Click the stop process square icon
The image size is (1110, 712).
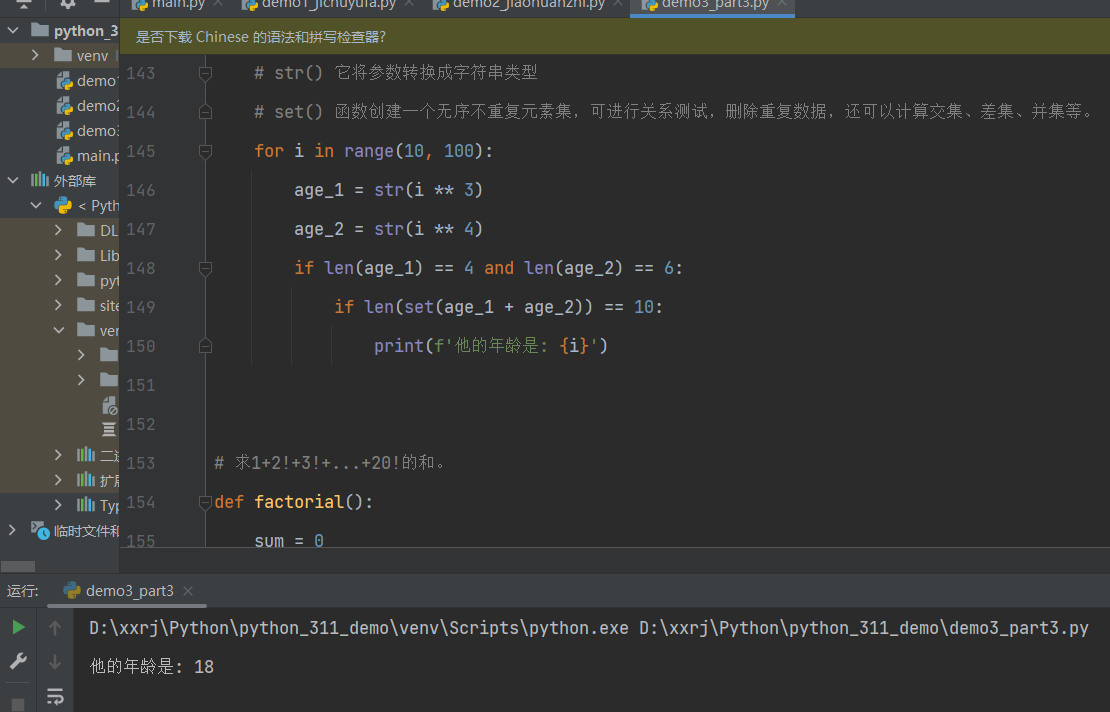(x=18, y=703)
